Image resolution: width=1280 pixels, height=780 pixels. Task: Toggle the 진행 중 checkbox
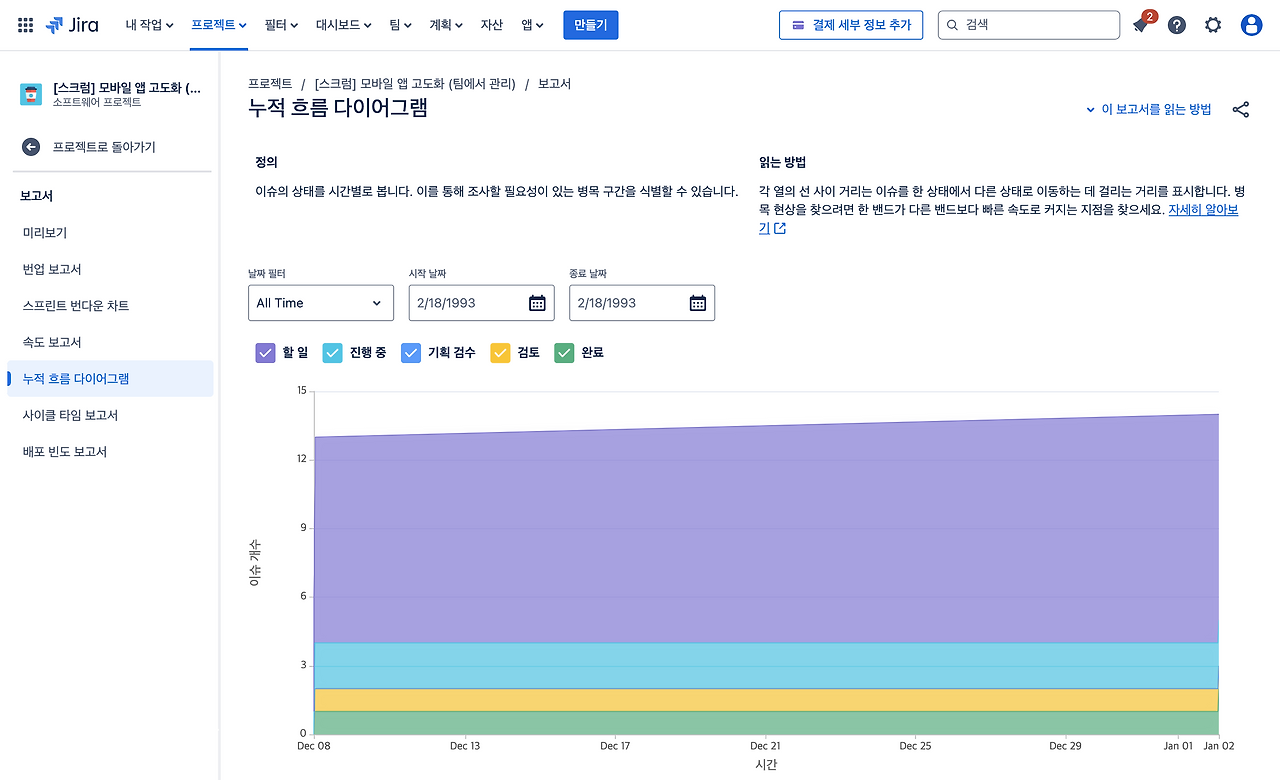click(x=331, y=352)
